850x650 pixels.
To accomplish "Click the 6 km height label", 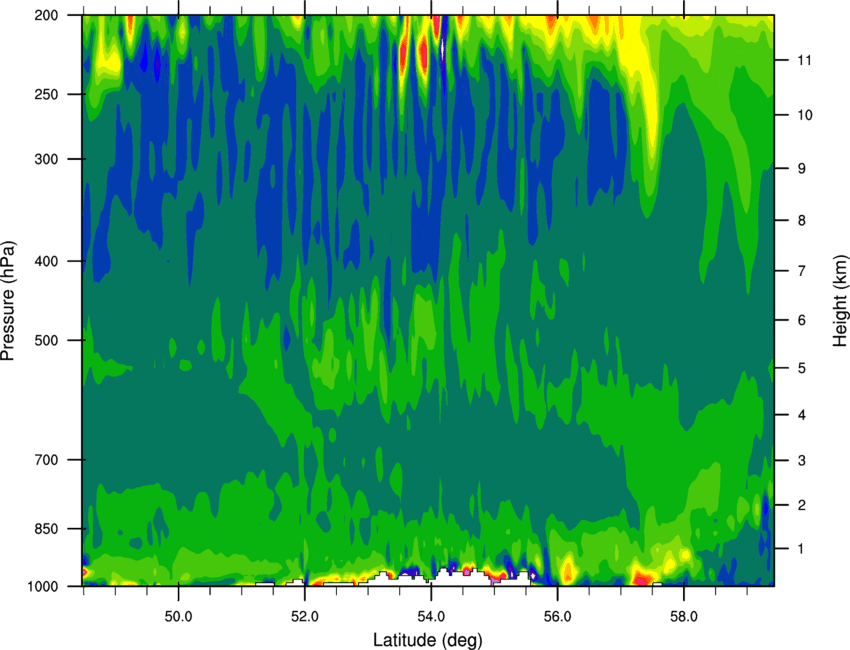I will coord(801,320).
